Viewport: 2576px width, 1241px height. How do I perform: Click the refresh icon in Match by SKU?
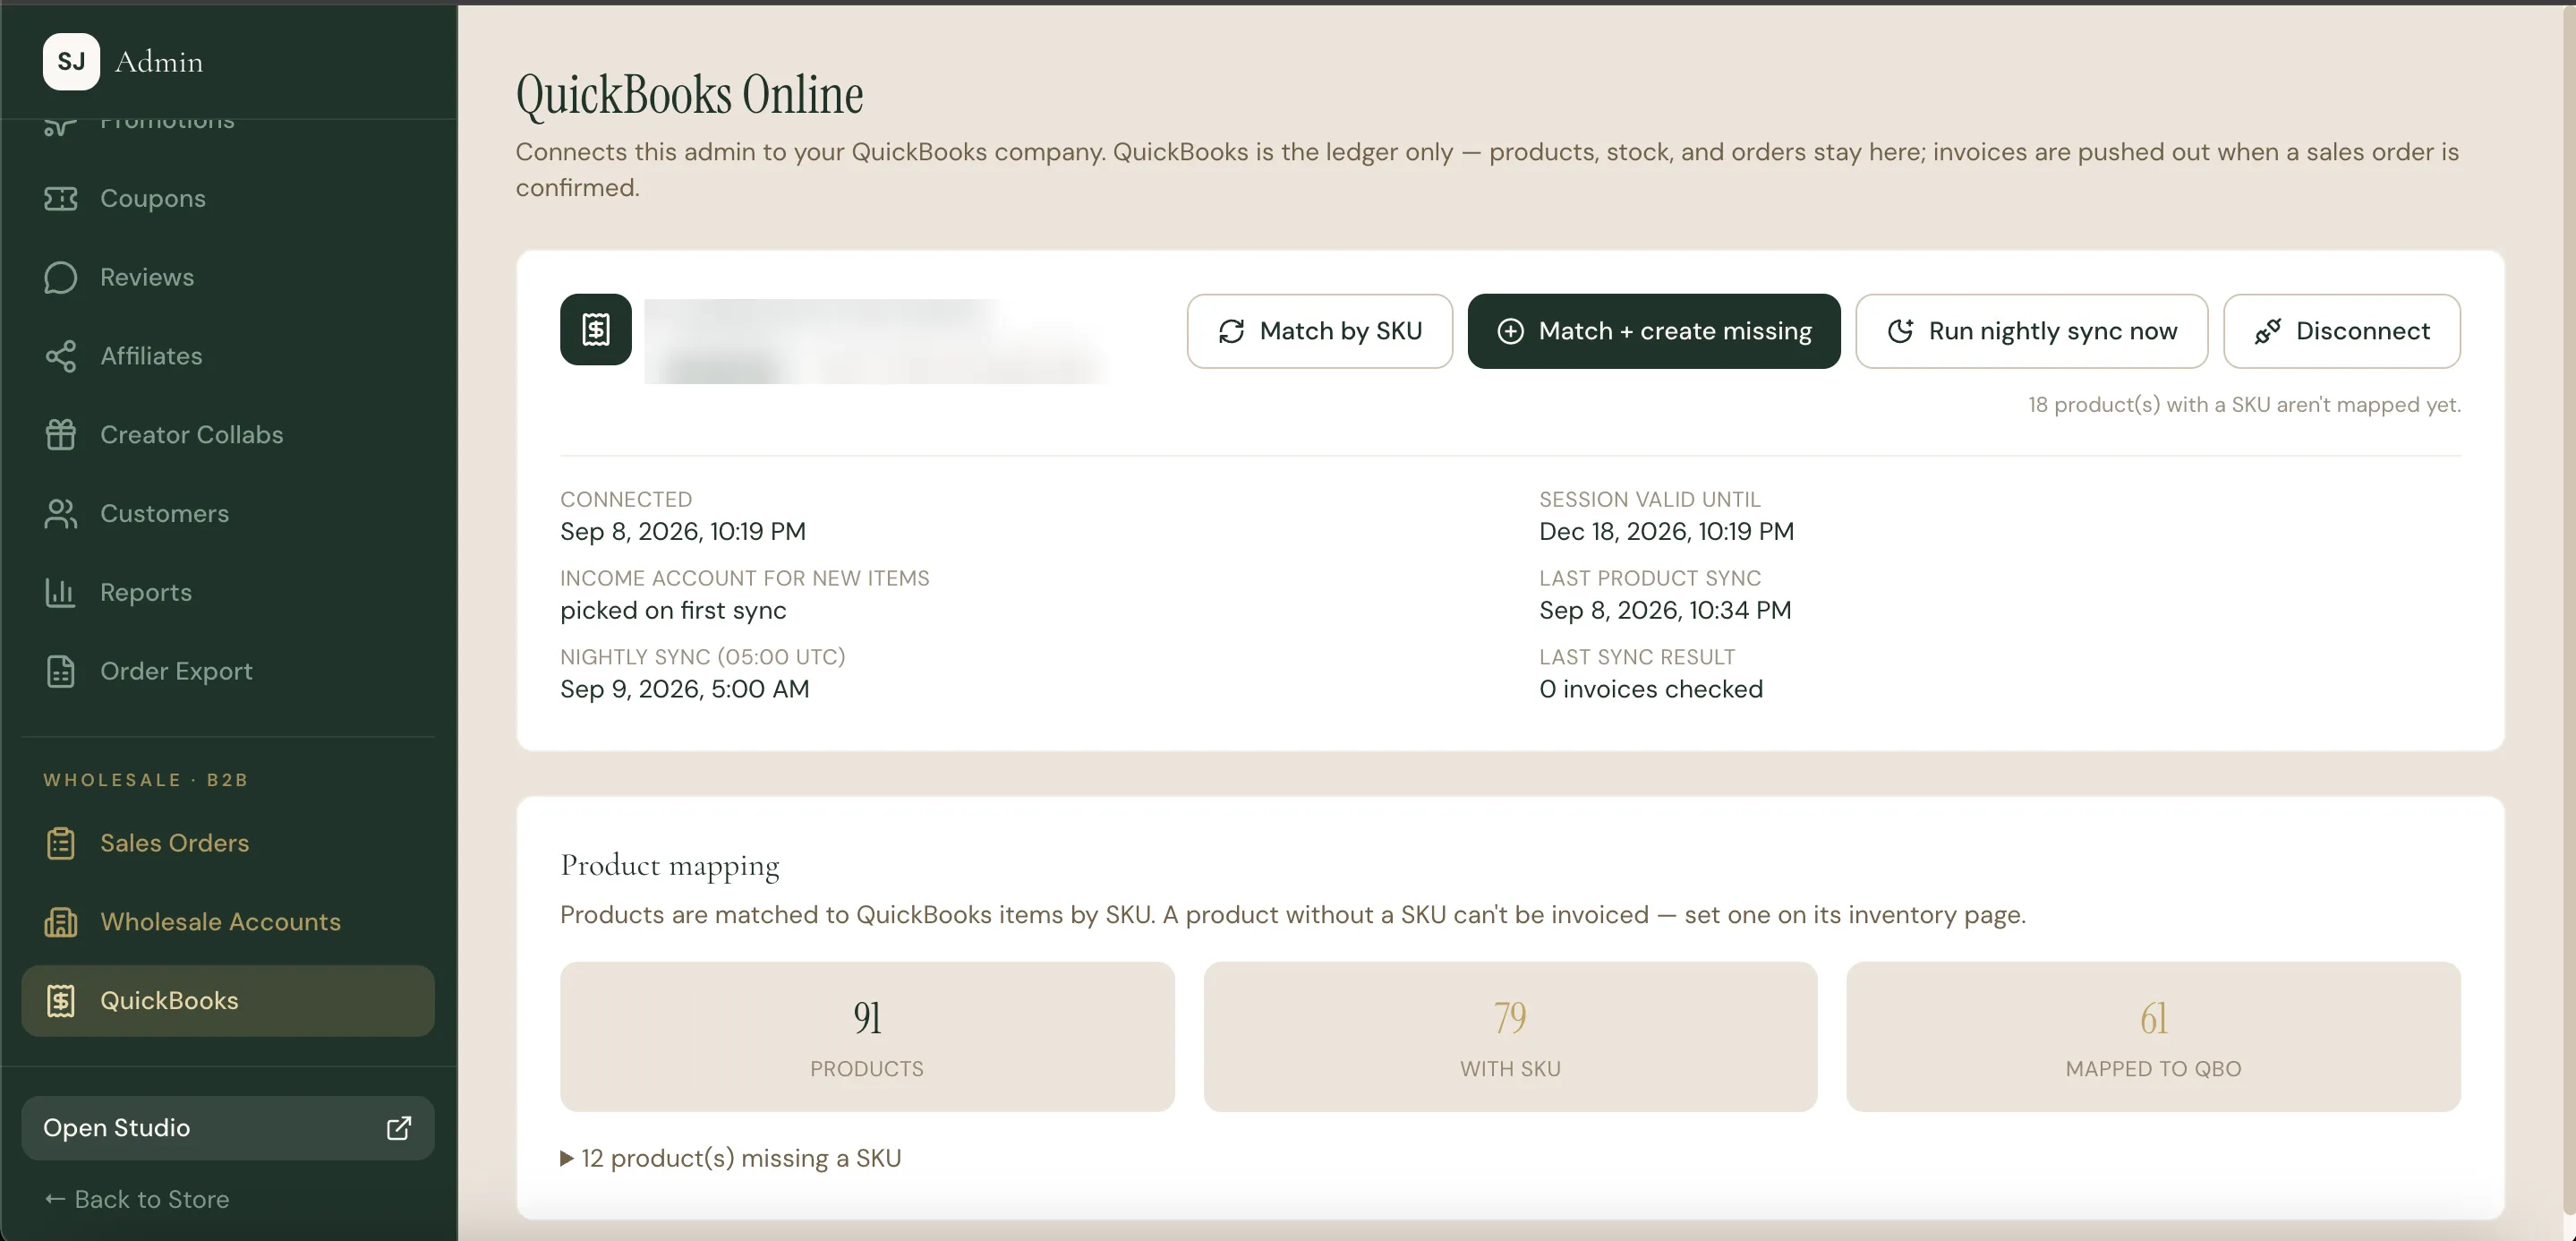pos(1231,331)
